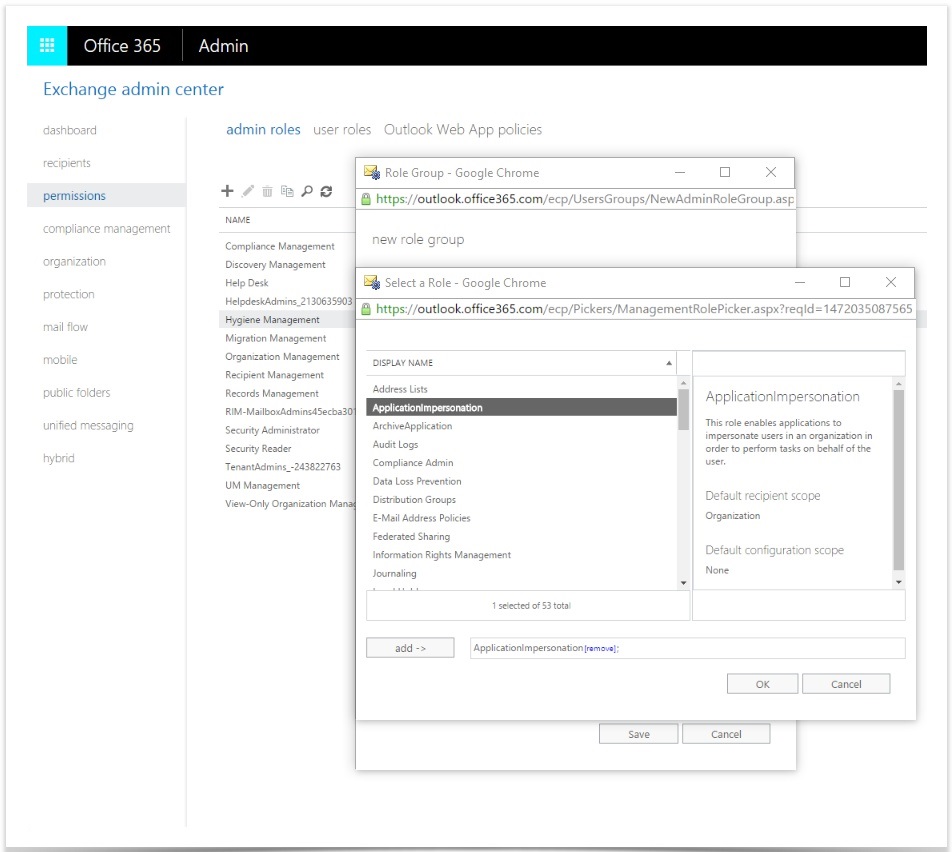
Task: Click the padlock icon in Select a Role address bar
Action: [366, 309]
